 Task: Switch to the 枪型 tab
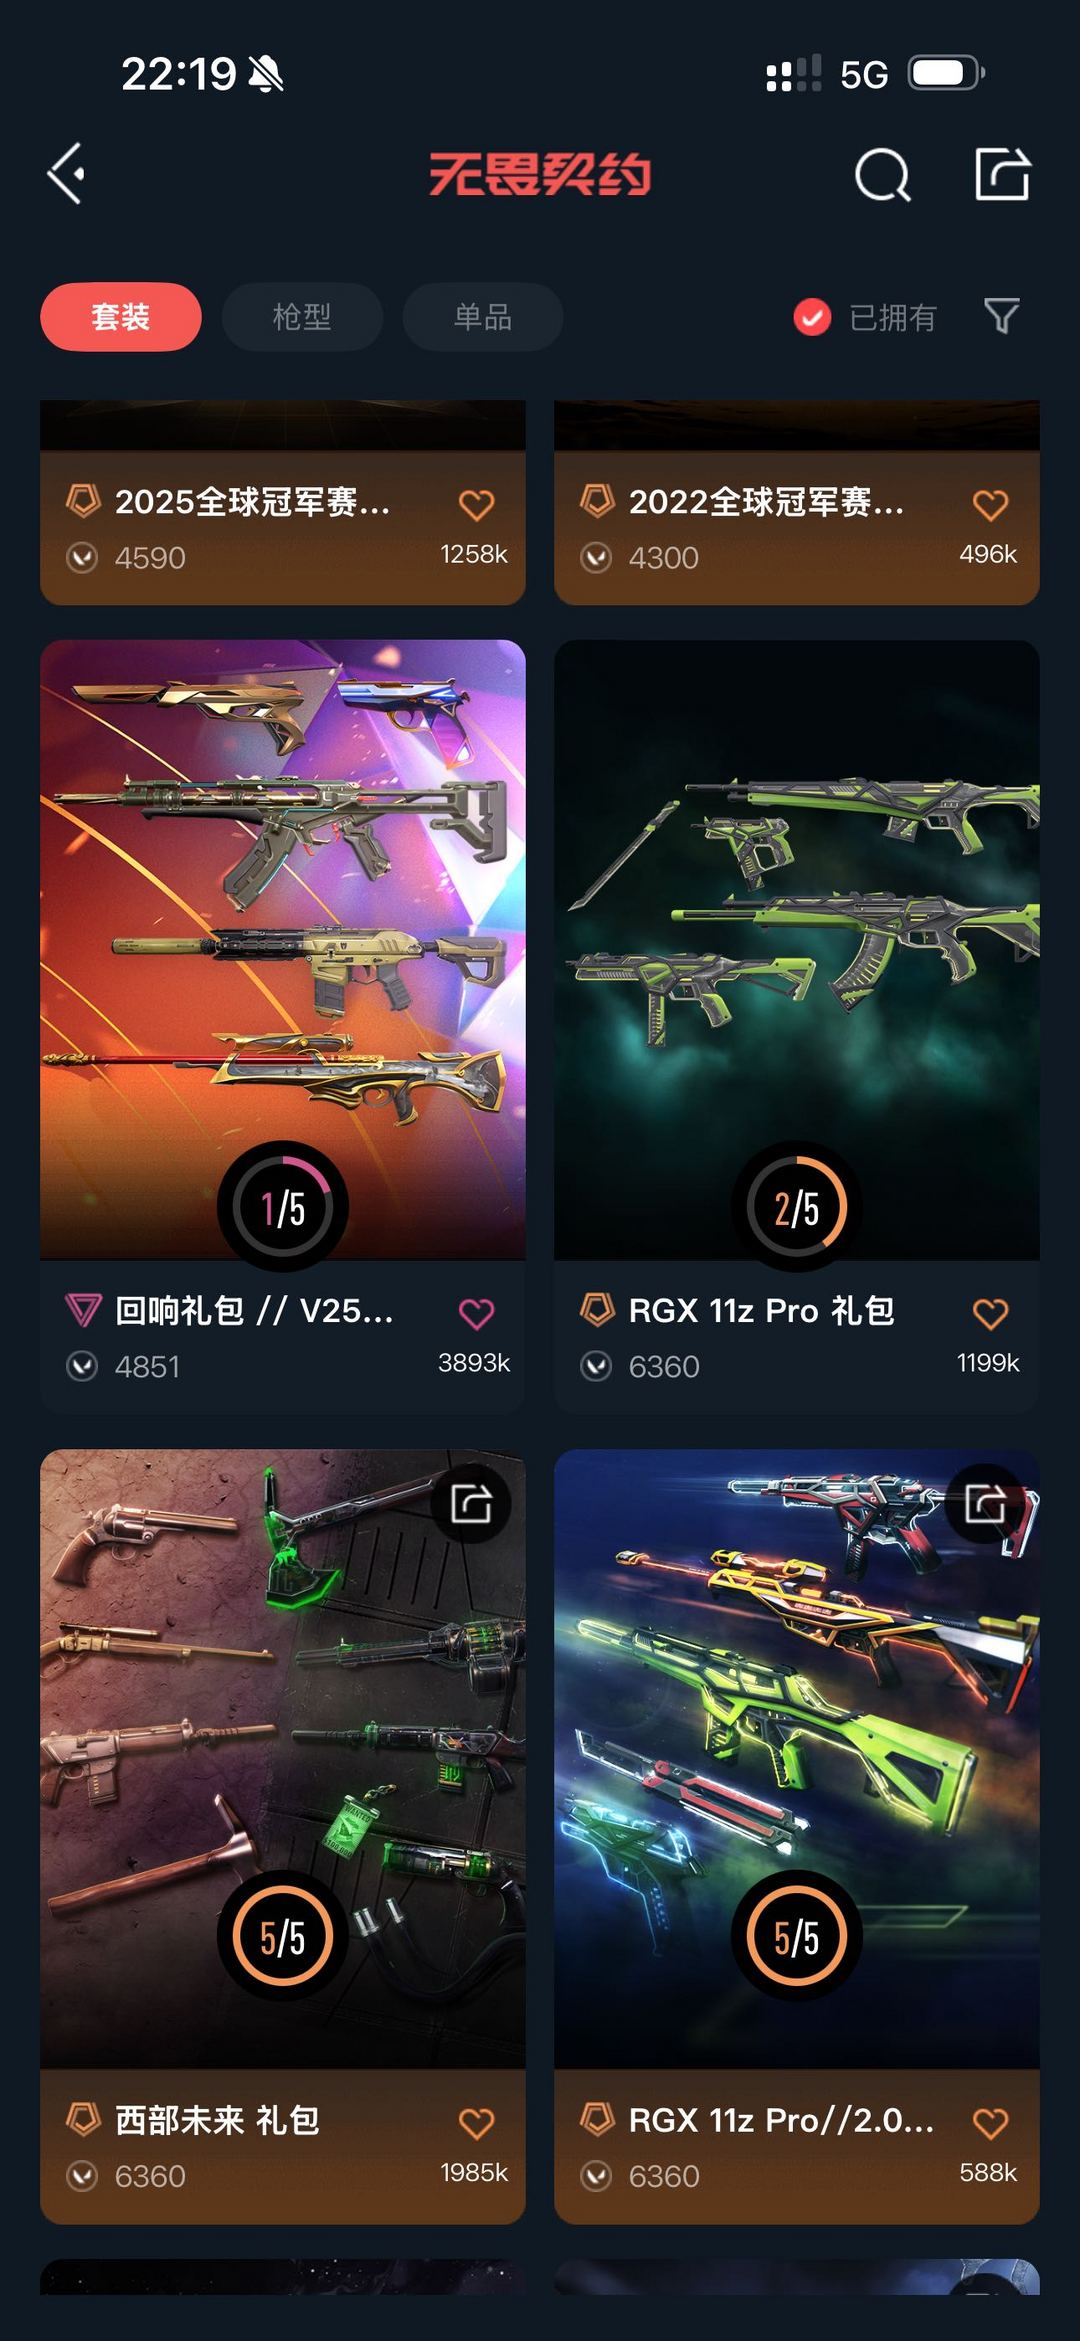coord(302,317)
